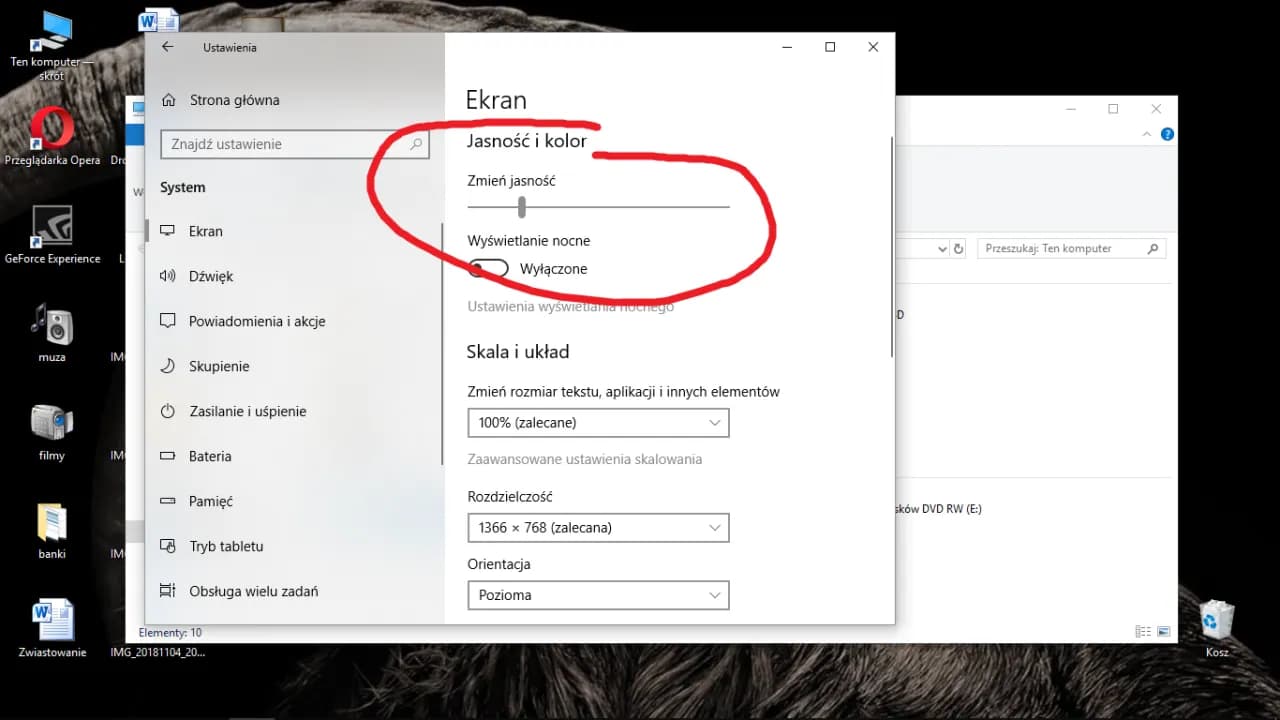Image resolution: width=1280 pixels, height=720 pixels.
Task: Adjust the Zmień jasność brightness slider
Action: (521, 207)
